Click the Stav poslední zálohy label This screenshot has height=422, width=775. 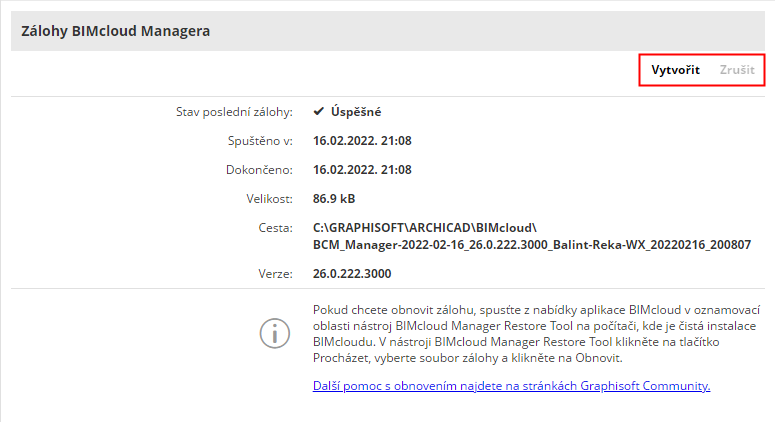pos(234,112)
